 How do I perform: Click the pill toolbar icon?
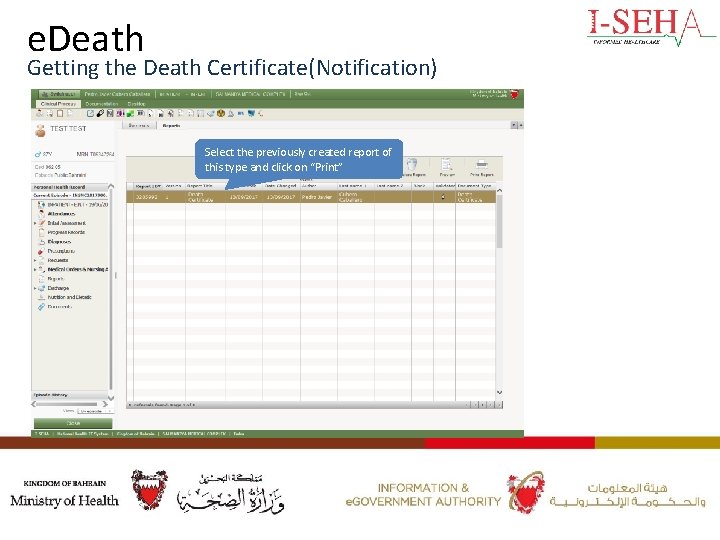[100, 113]
